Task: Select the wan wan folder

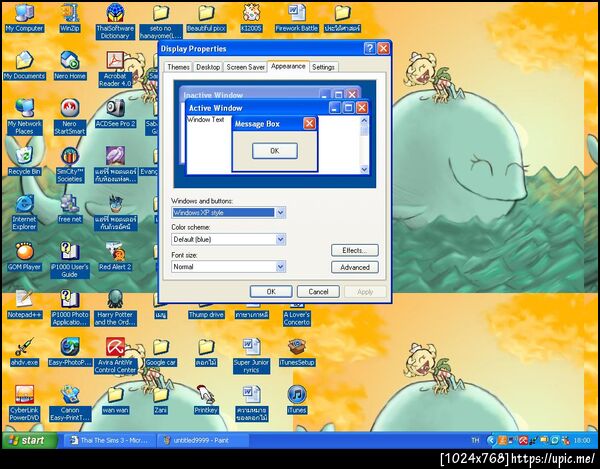Action: (115, 401)
